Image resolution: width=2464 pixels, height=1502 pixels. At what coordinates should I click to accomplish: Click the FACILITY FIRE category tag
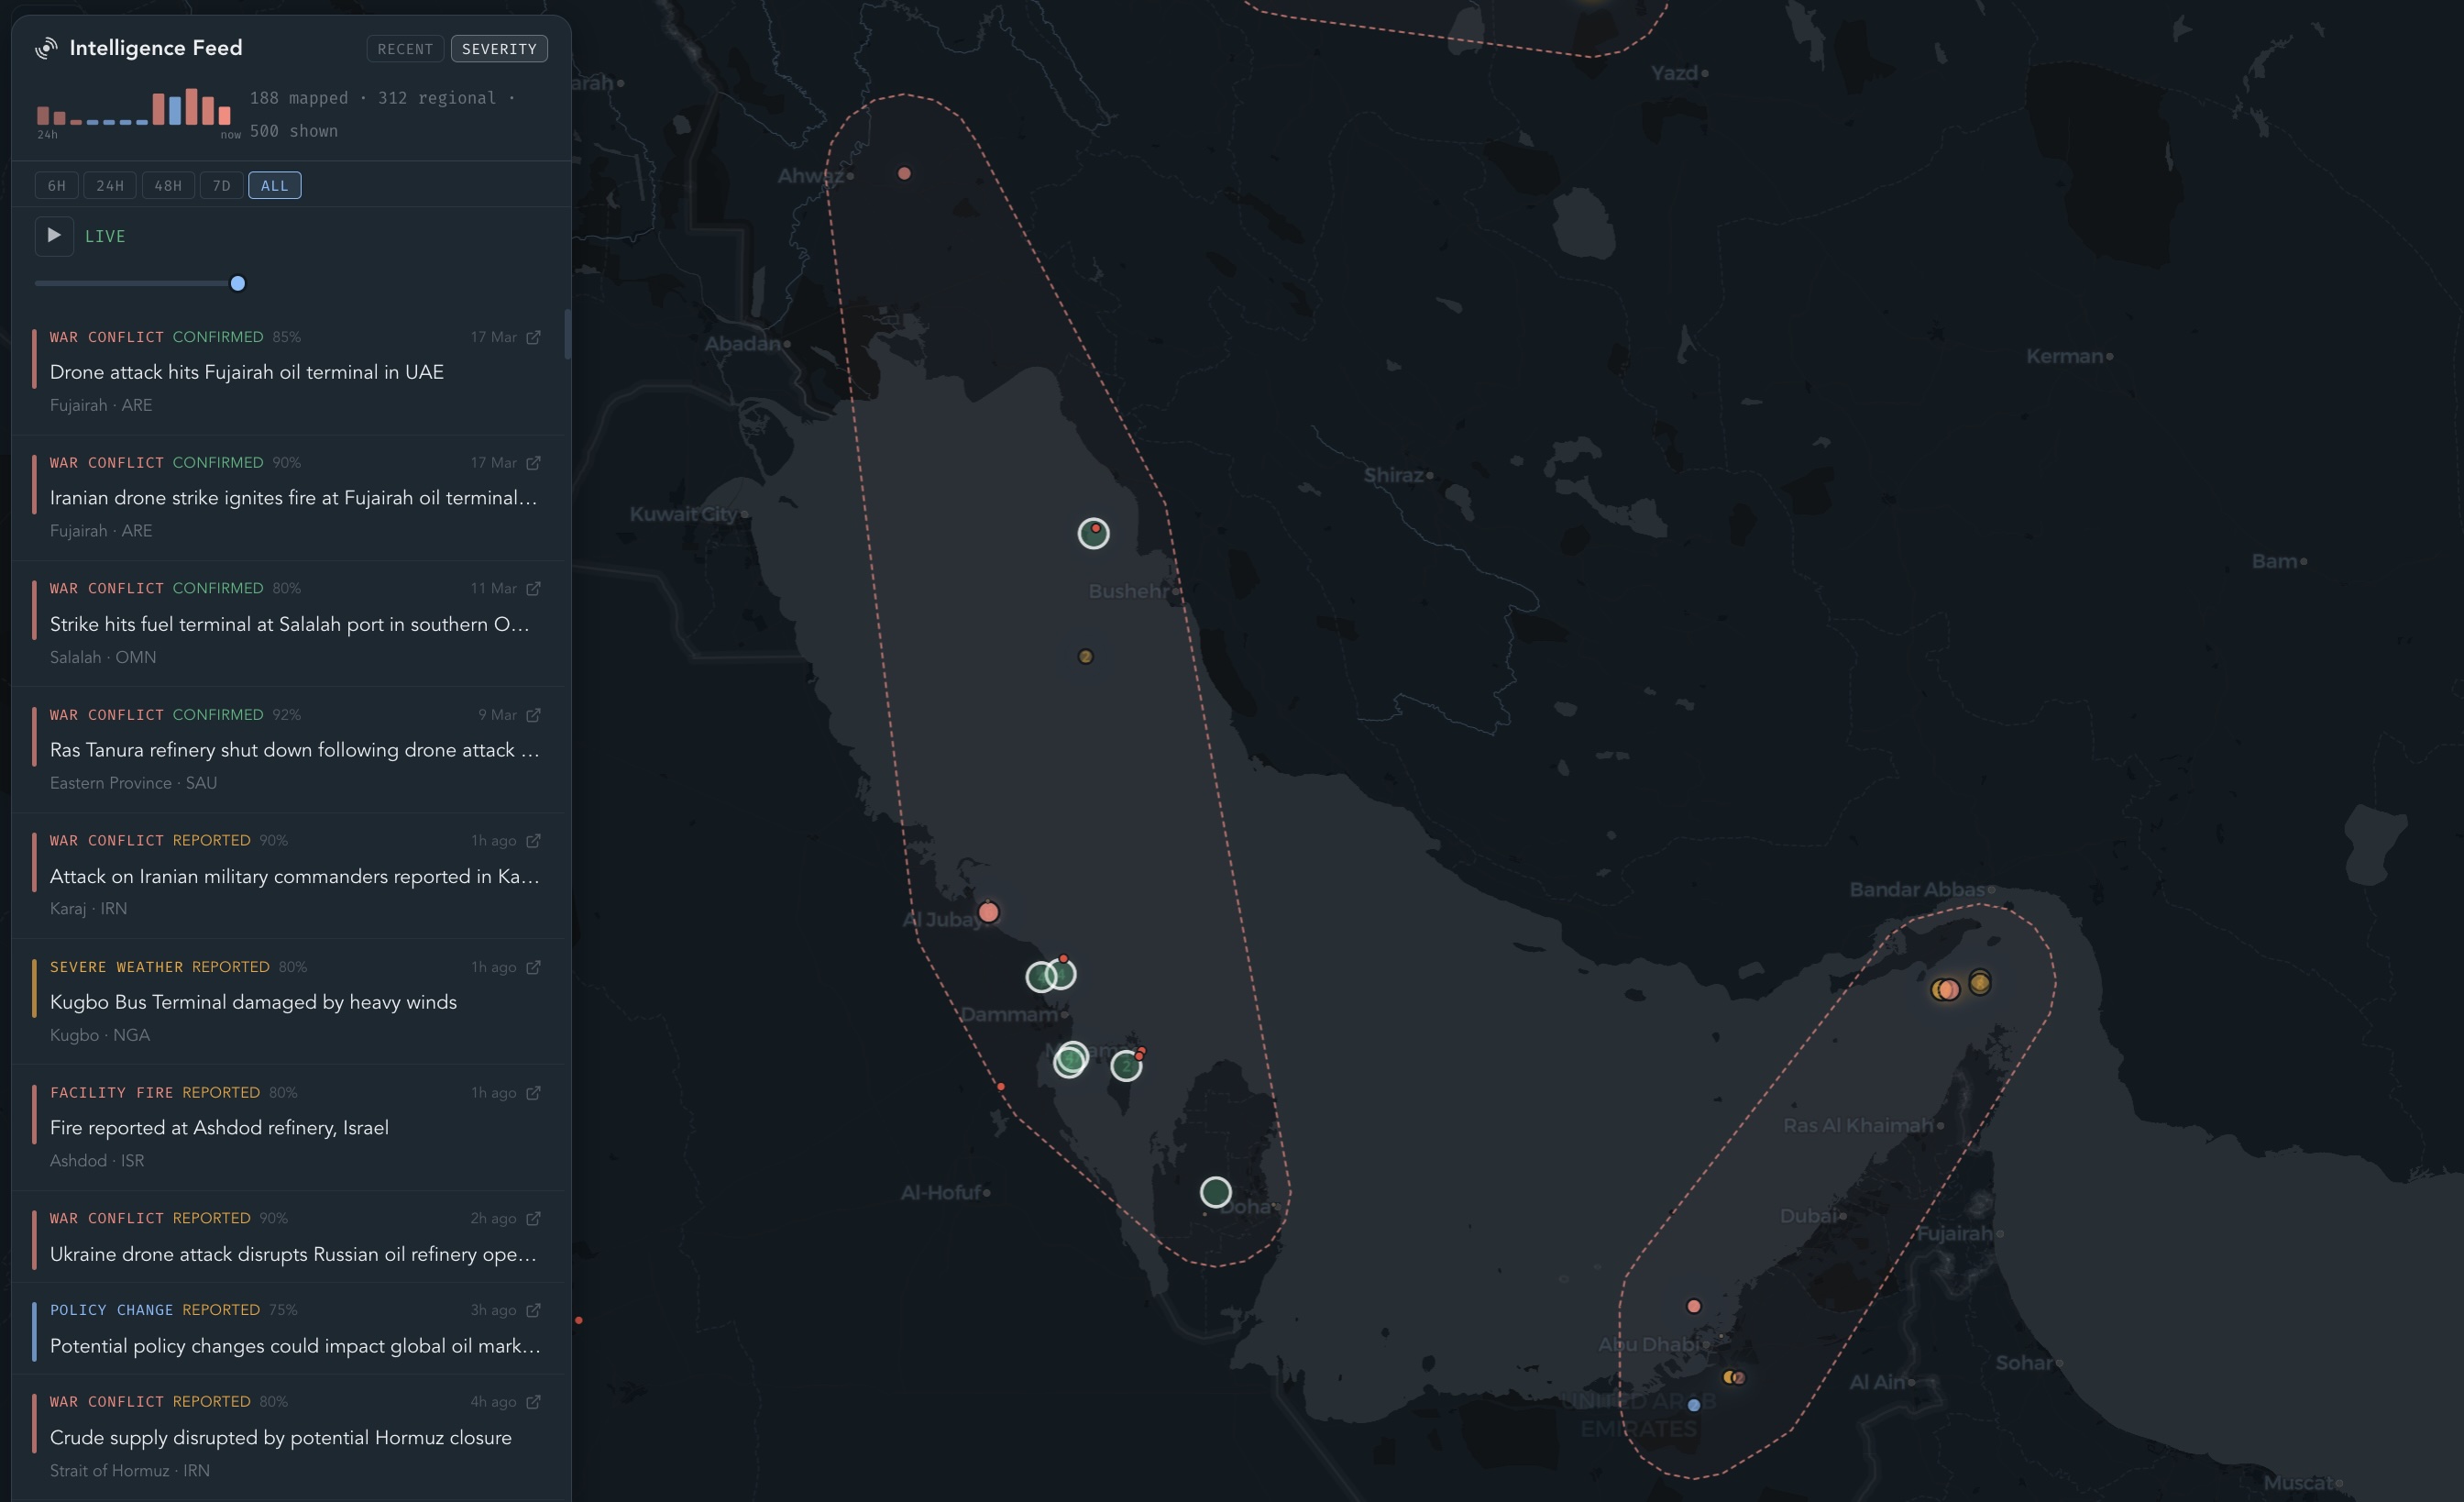click(x=112, y=1093)
